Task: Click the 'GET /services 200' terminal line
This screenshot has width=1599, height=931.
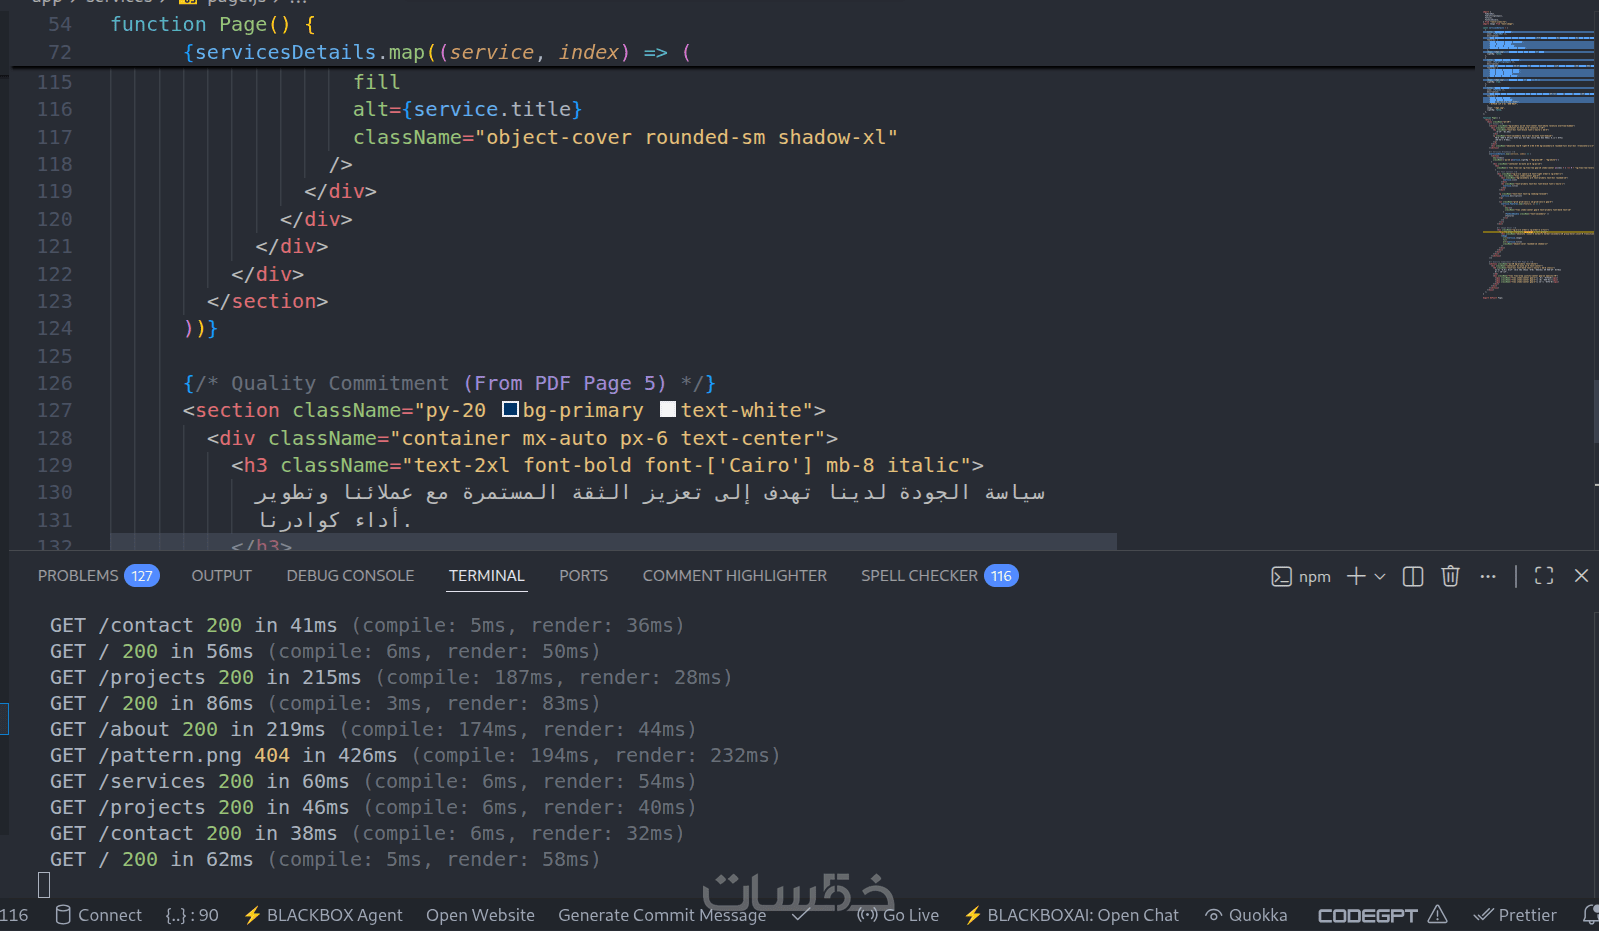Action: tap(373, 781)
